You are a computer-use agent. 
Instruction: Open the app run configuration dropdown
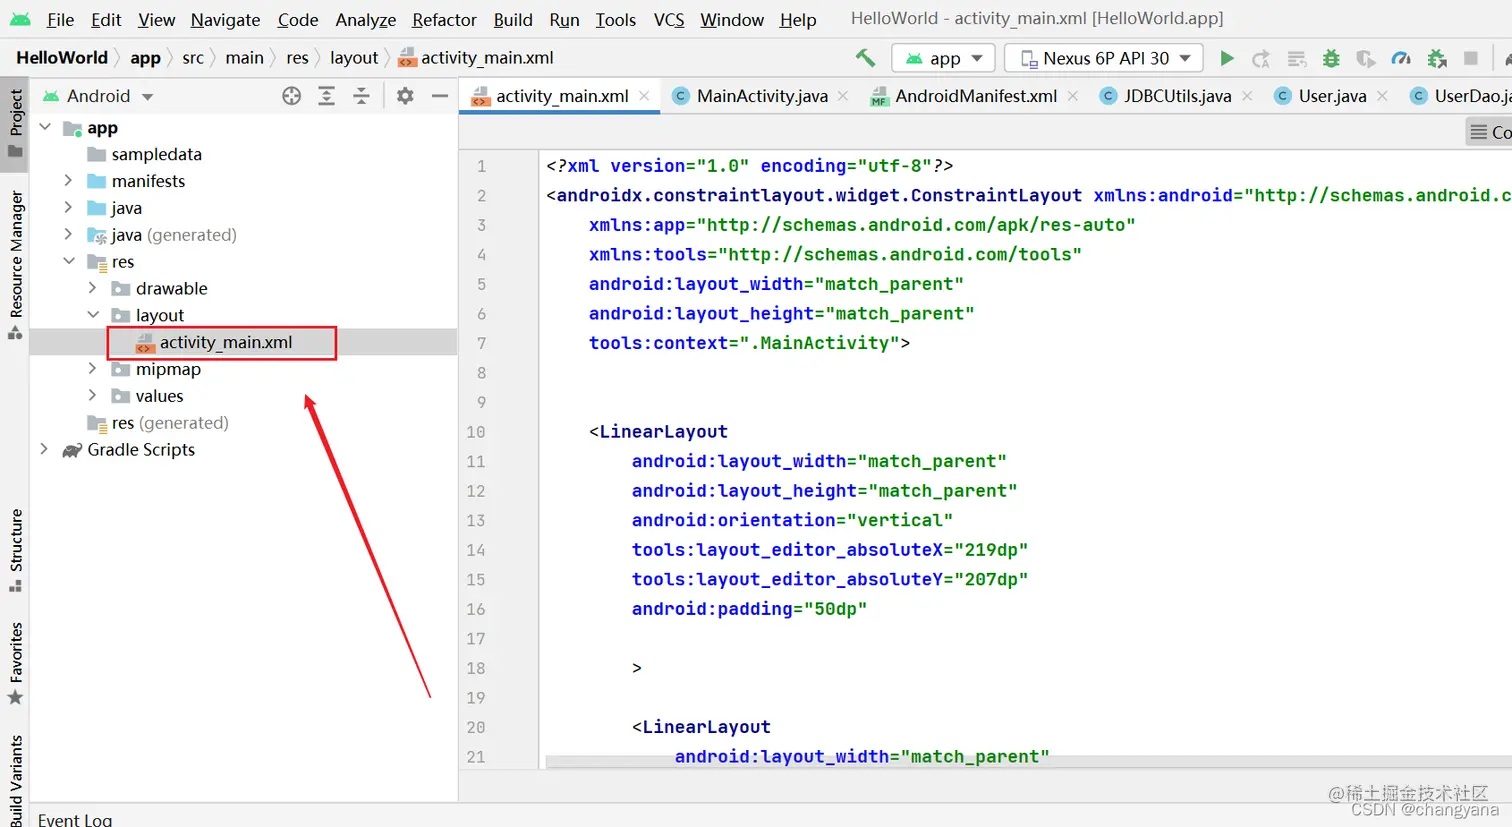pyautogui.click(x=943, y=58)
